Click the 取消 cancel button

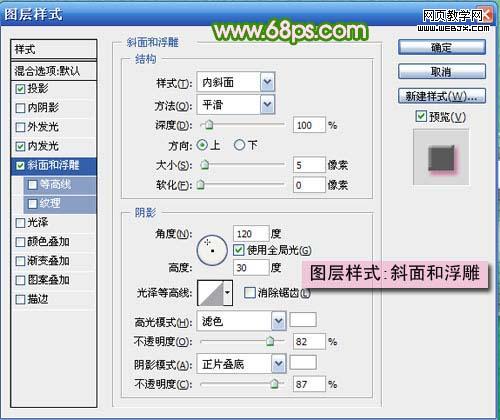[442, 71]
